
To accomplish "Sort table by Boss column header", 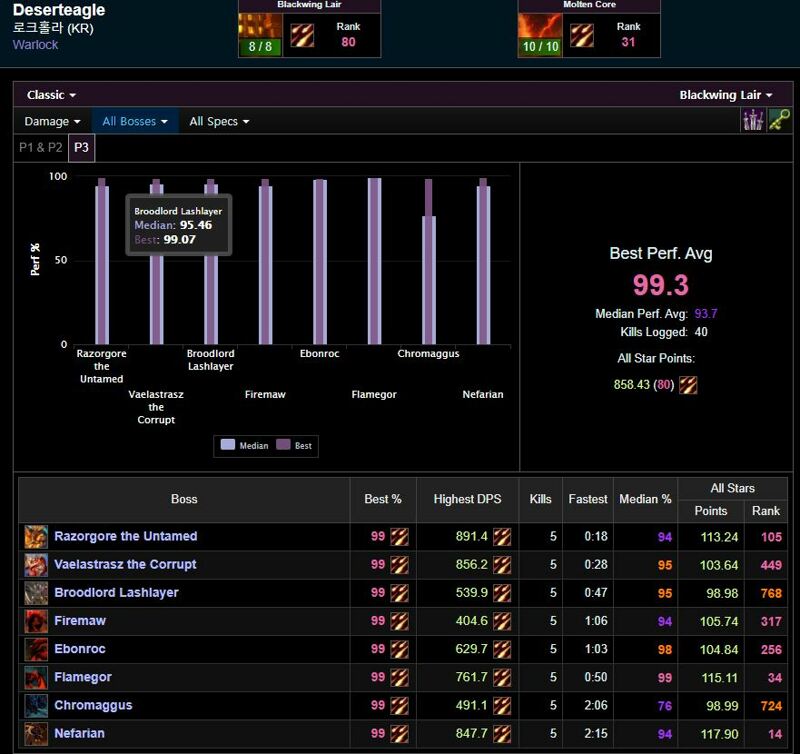I will click(x=184, y=499).
